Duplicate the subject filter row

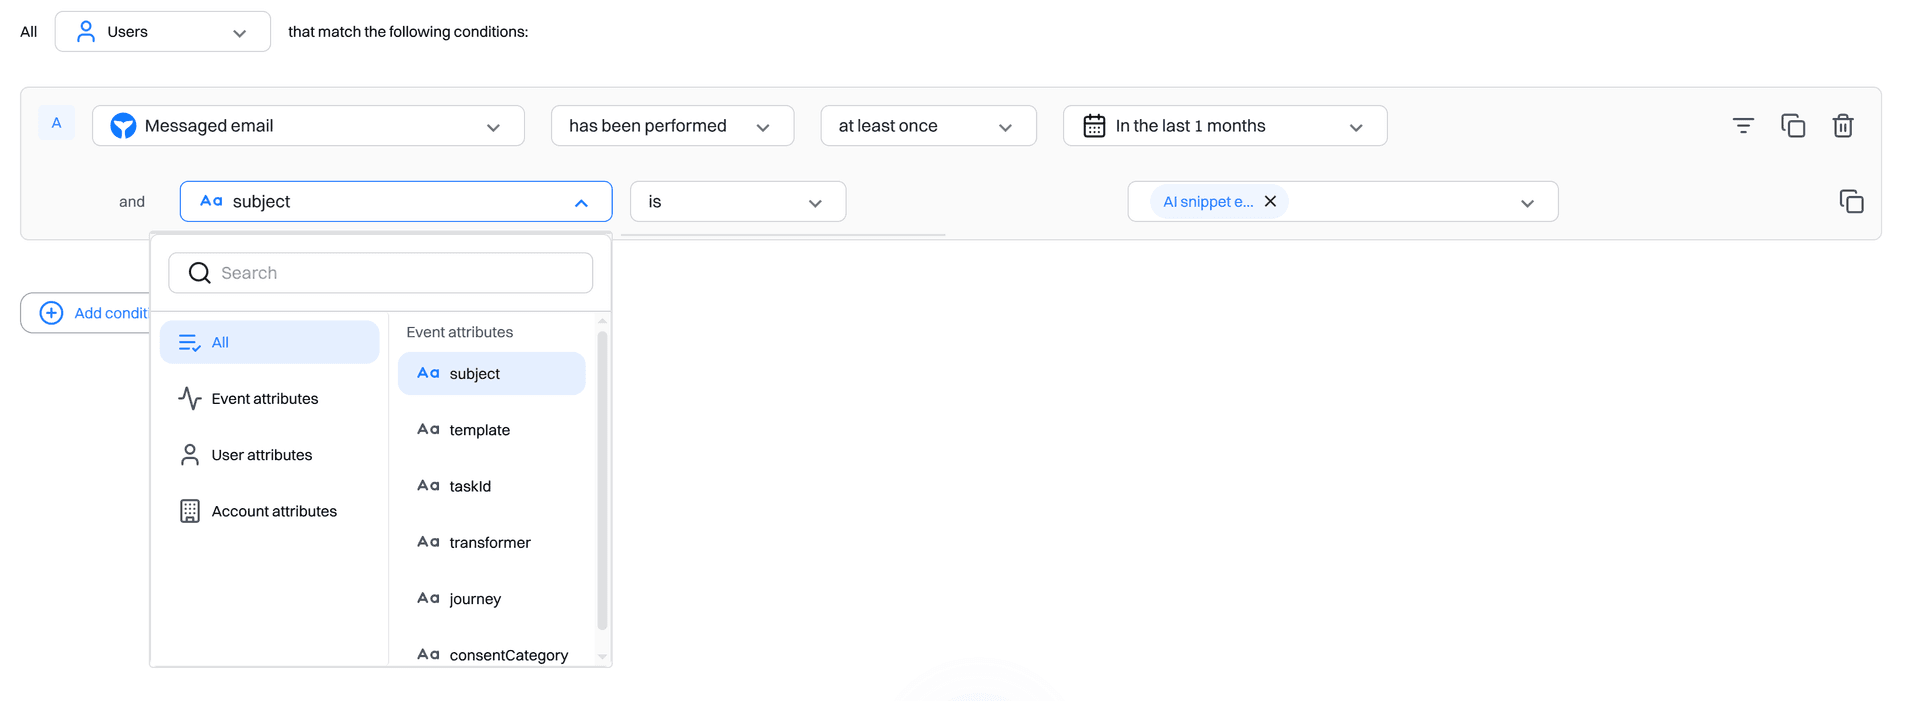(1851, 202)
